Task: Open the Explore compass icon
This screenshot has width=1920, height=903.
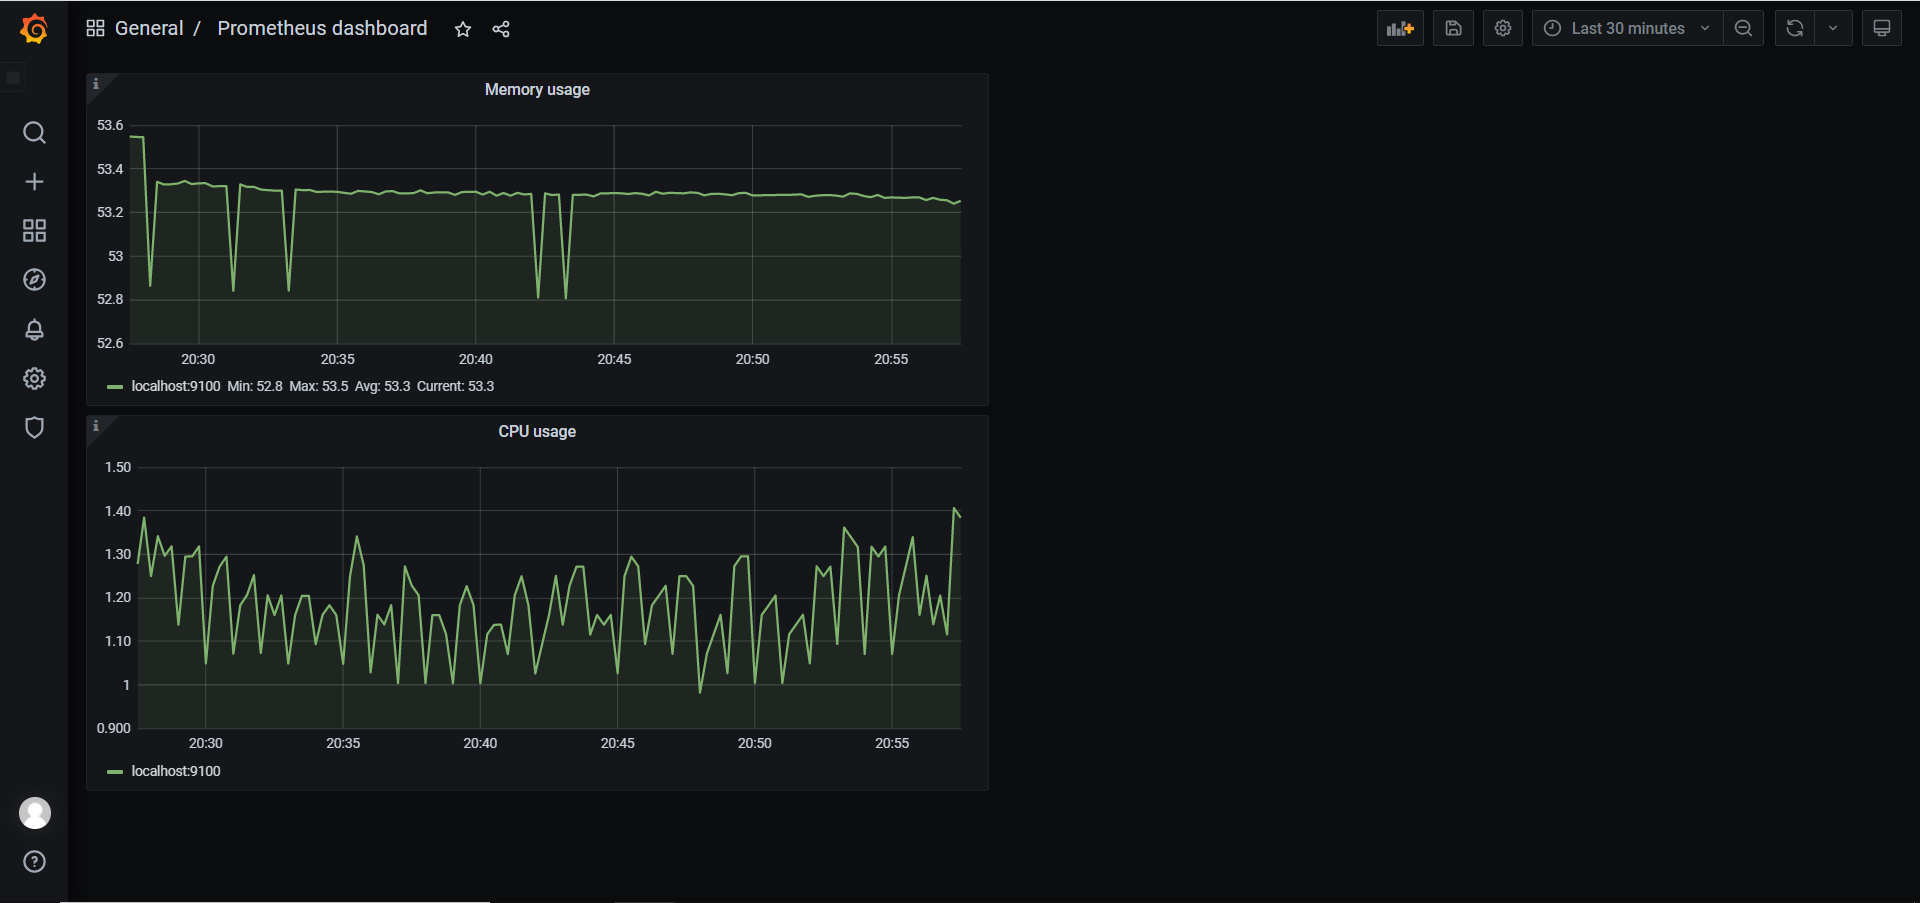Action: pyautogui.click(x=34, y=280)
